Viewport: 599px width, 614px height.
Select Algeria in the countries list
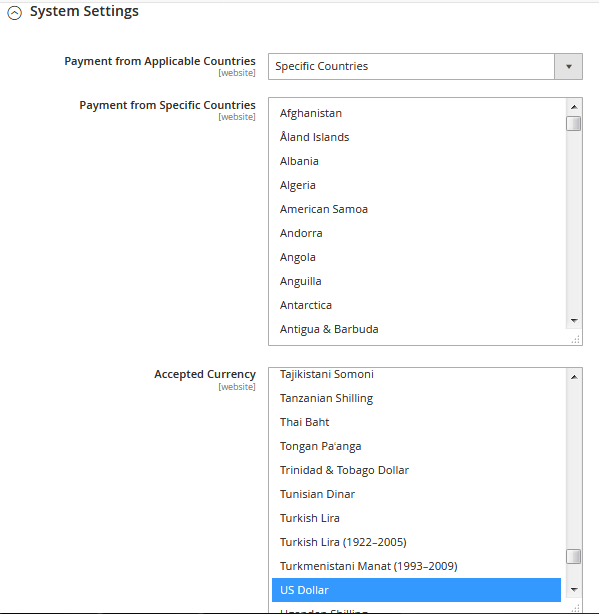[x=417, y=185]
